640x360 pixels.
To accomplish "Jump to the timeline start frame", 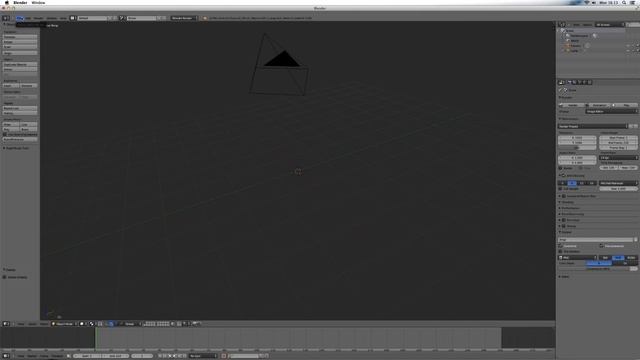I will point(160,356).
